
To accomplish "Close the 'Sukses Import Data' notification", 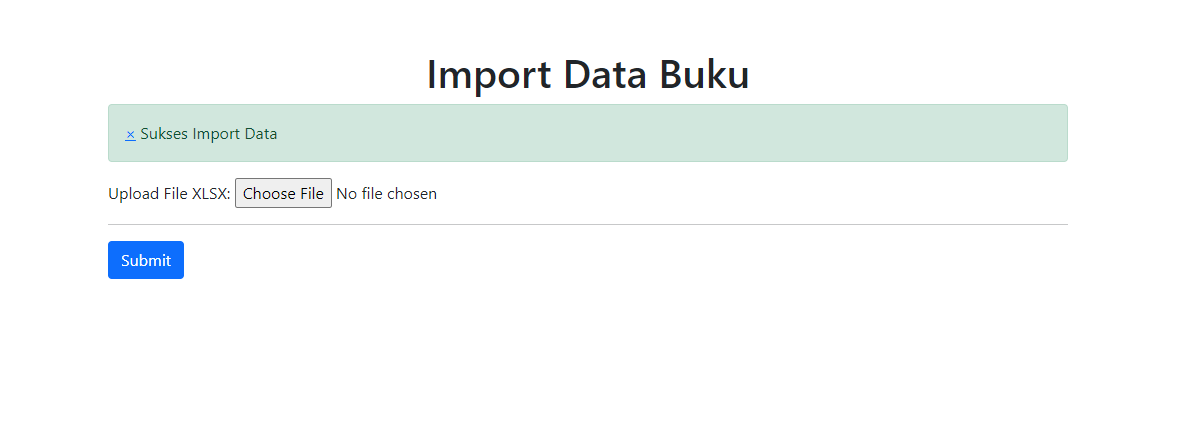I will pyautogui.click(x=130, y=134).
